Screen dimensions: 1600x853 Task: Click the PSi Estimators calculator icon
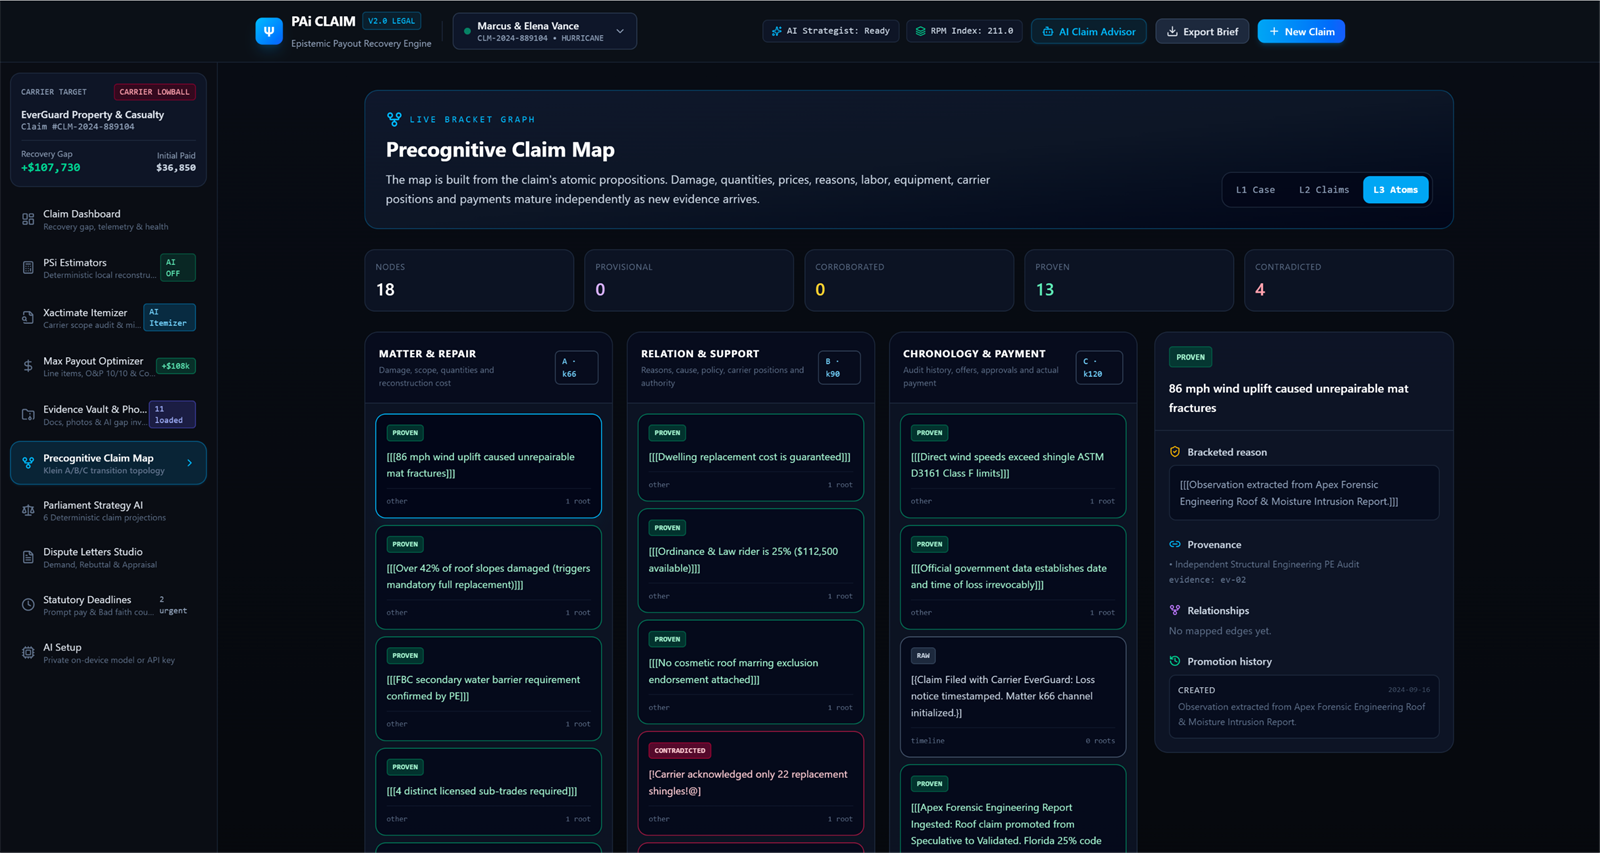point(28,268)
